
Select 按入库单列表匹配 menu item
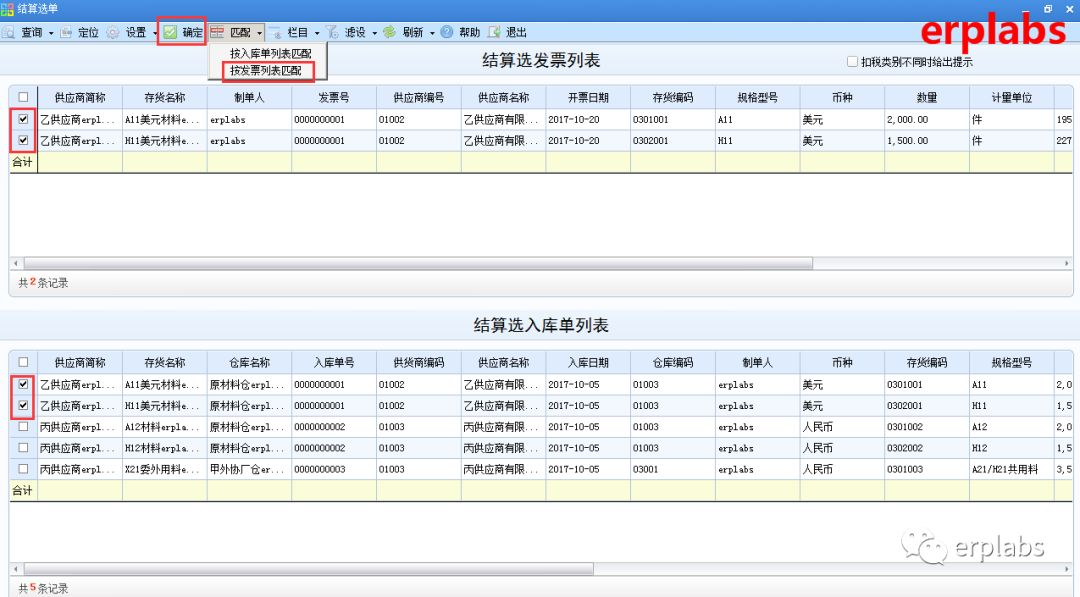(271, 53)
